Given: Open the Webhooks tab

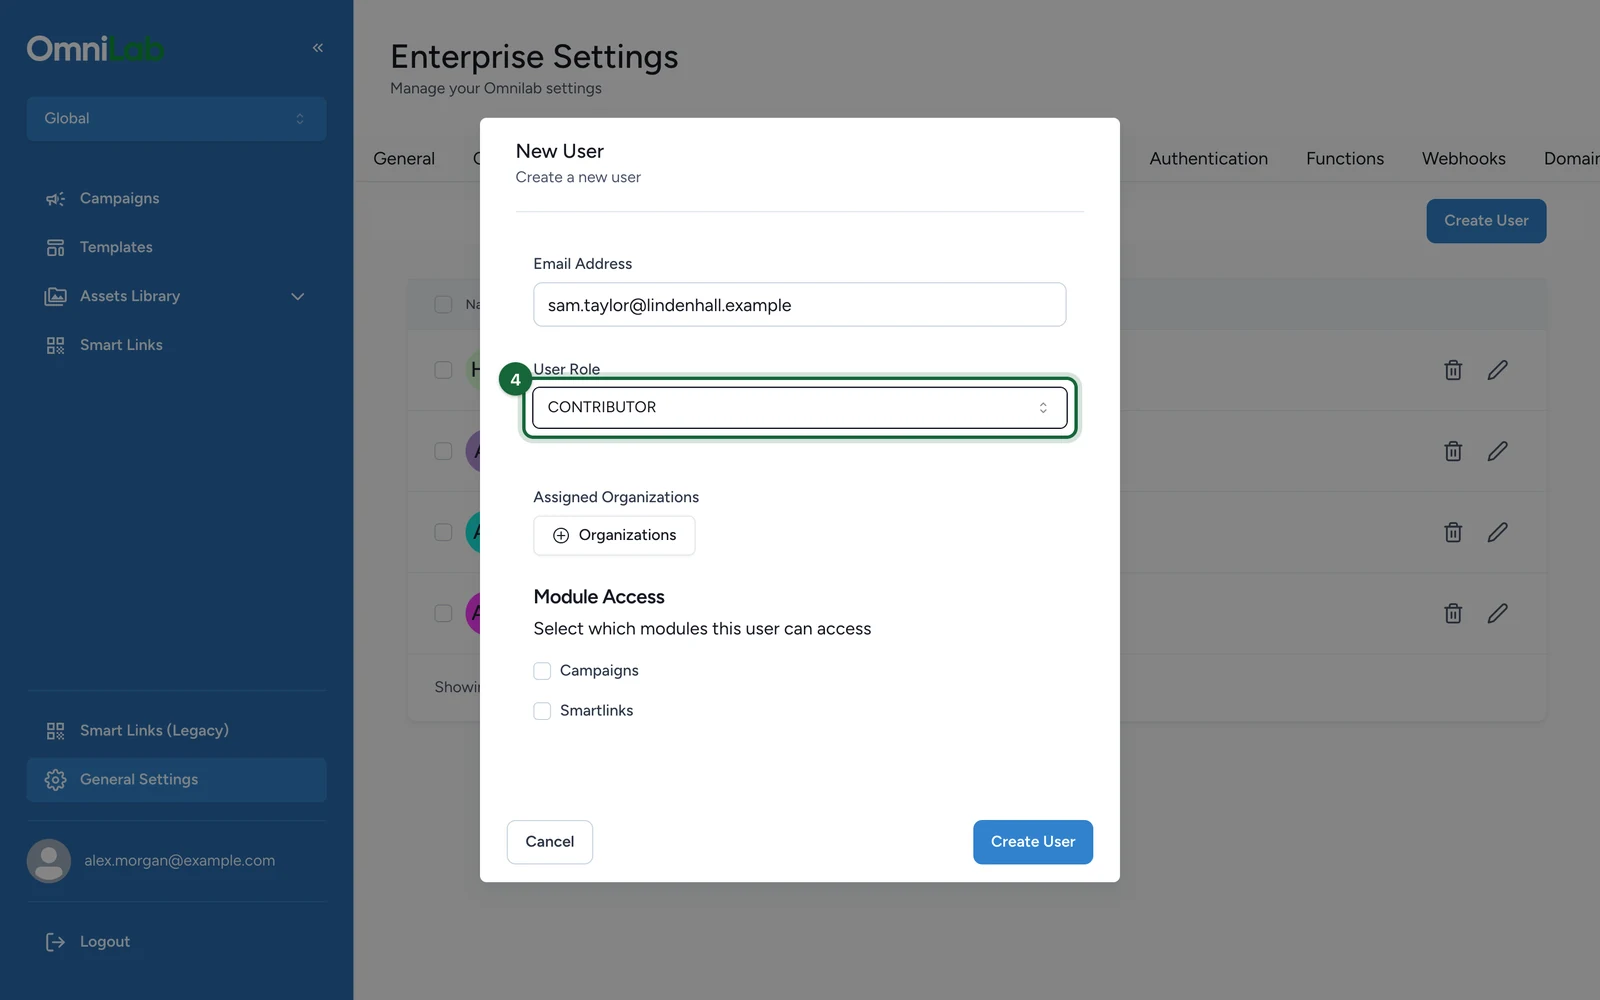Looking at the screenshot, I should click(x=1464, y=159).
